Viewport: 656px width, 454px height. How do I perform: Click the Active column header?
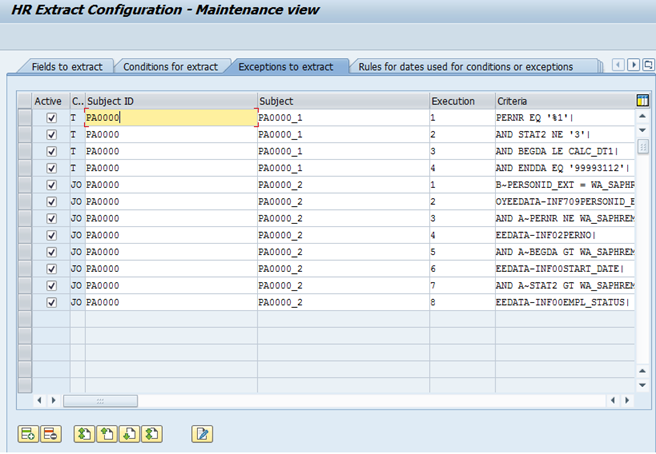[51, 101]
